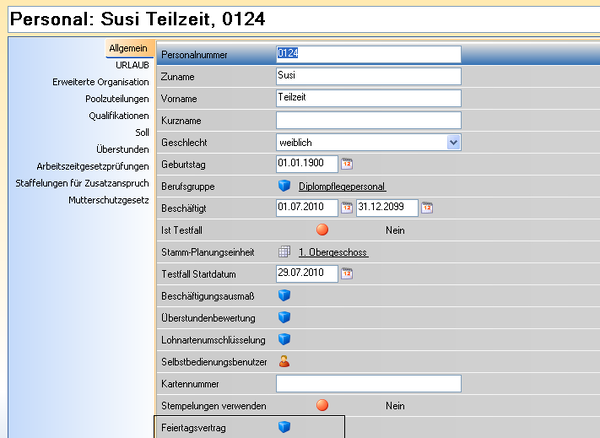This screenshot has width=600, height=438.
Task: Open the URLAUB section
Action: tap(132, 64)
